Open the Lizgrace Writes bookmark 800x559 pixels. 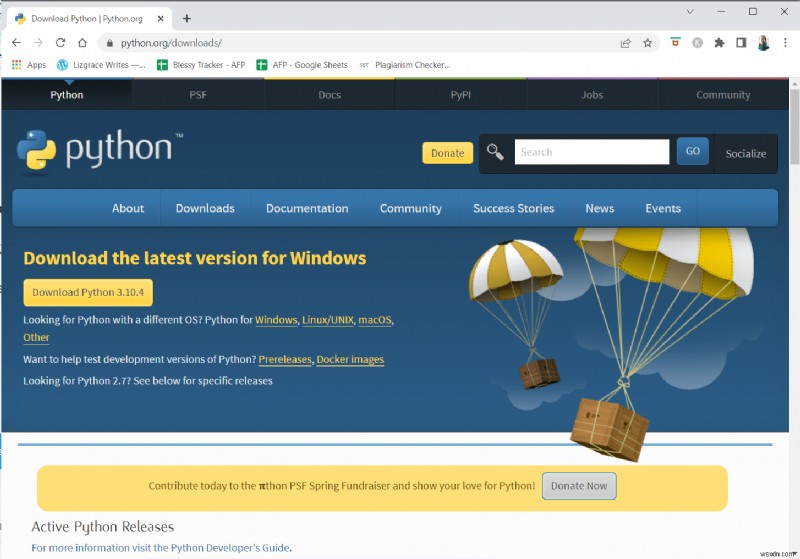click(x=101, y=65)
